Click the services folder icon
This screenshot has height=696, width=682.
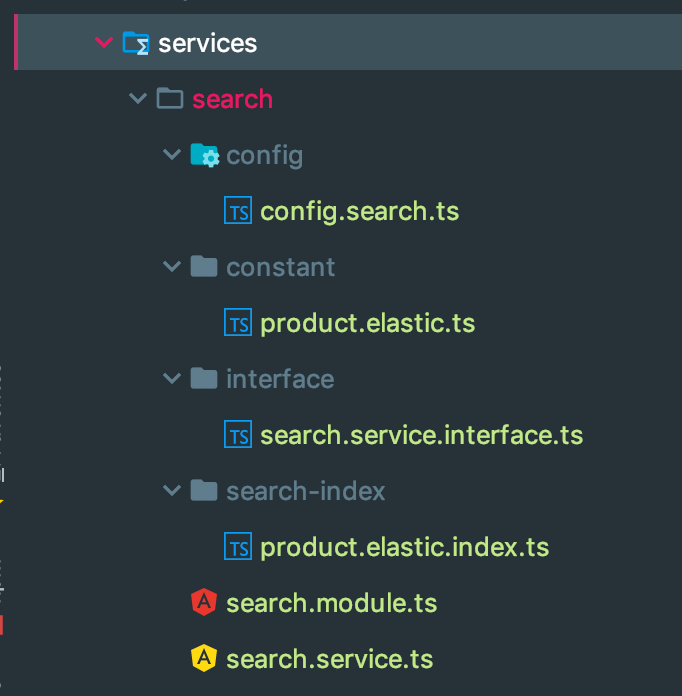pos(136,43)
